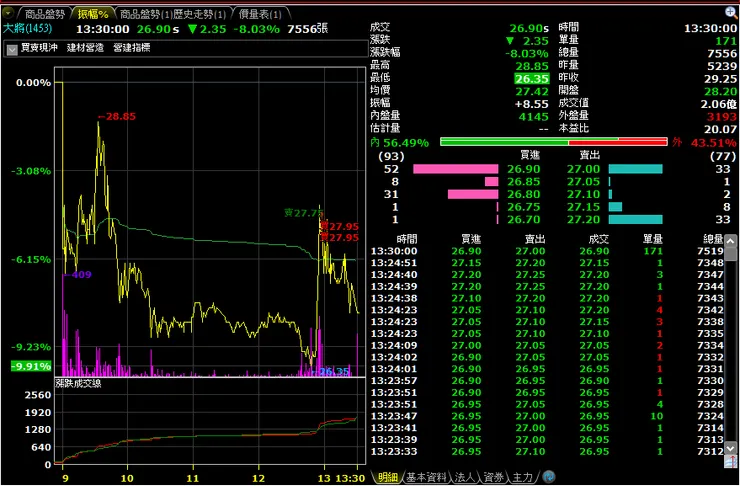Click the stock name 大將(1453)
The image size is (740, 486).
[x=27, y=28]
